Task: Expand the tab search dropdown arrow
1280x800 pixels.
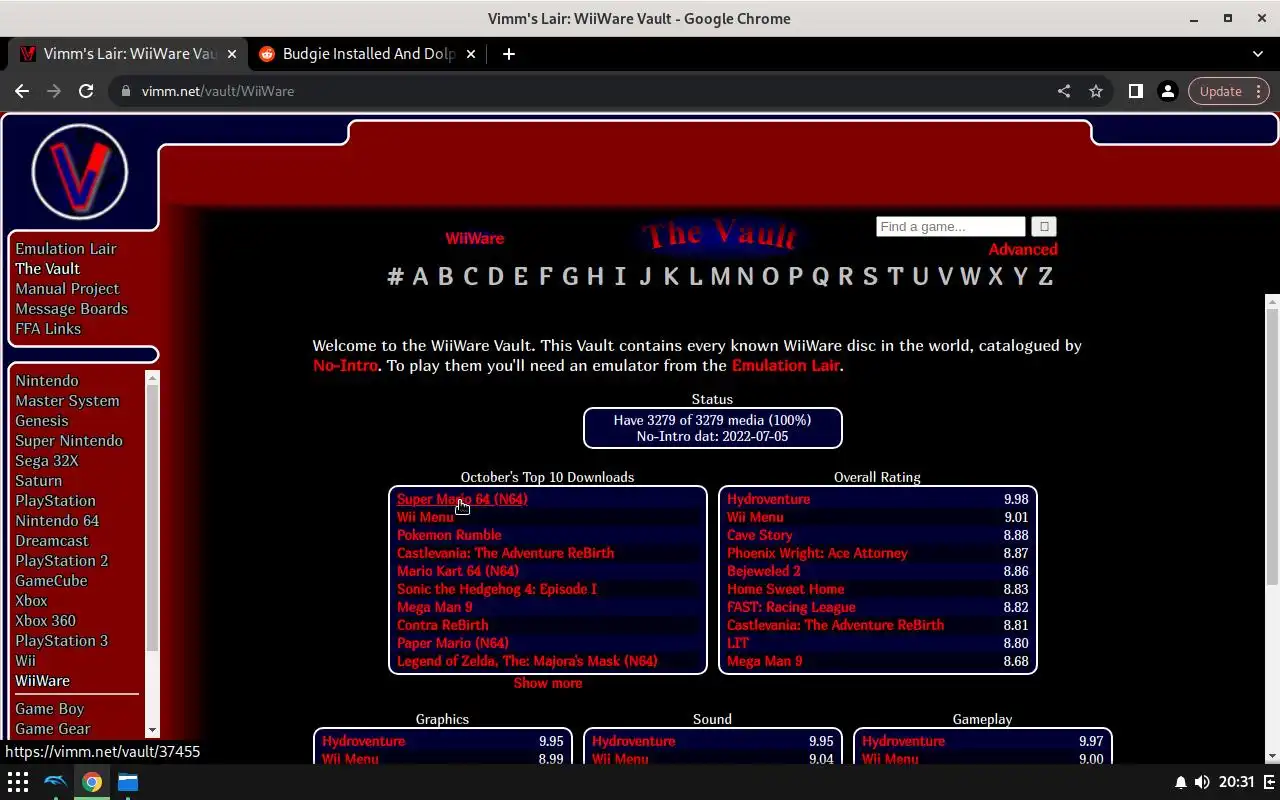Action: (1258, 54)
